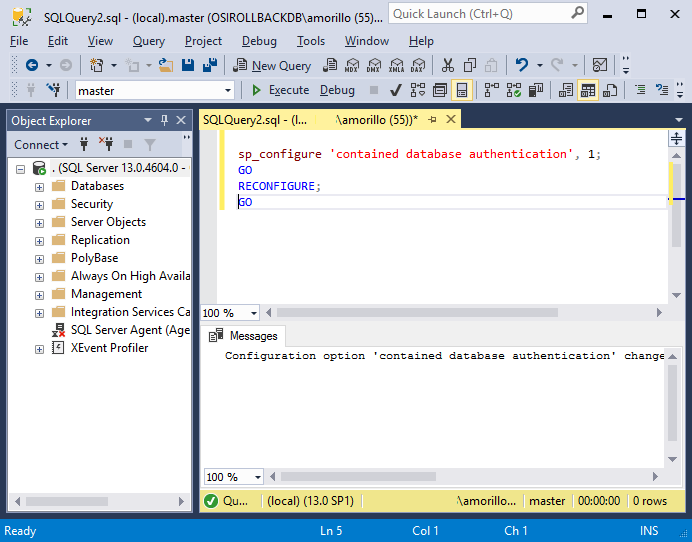Open the File menu
The height and width of the screenshot is (542, 692).
tap(19, 41)
